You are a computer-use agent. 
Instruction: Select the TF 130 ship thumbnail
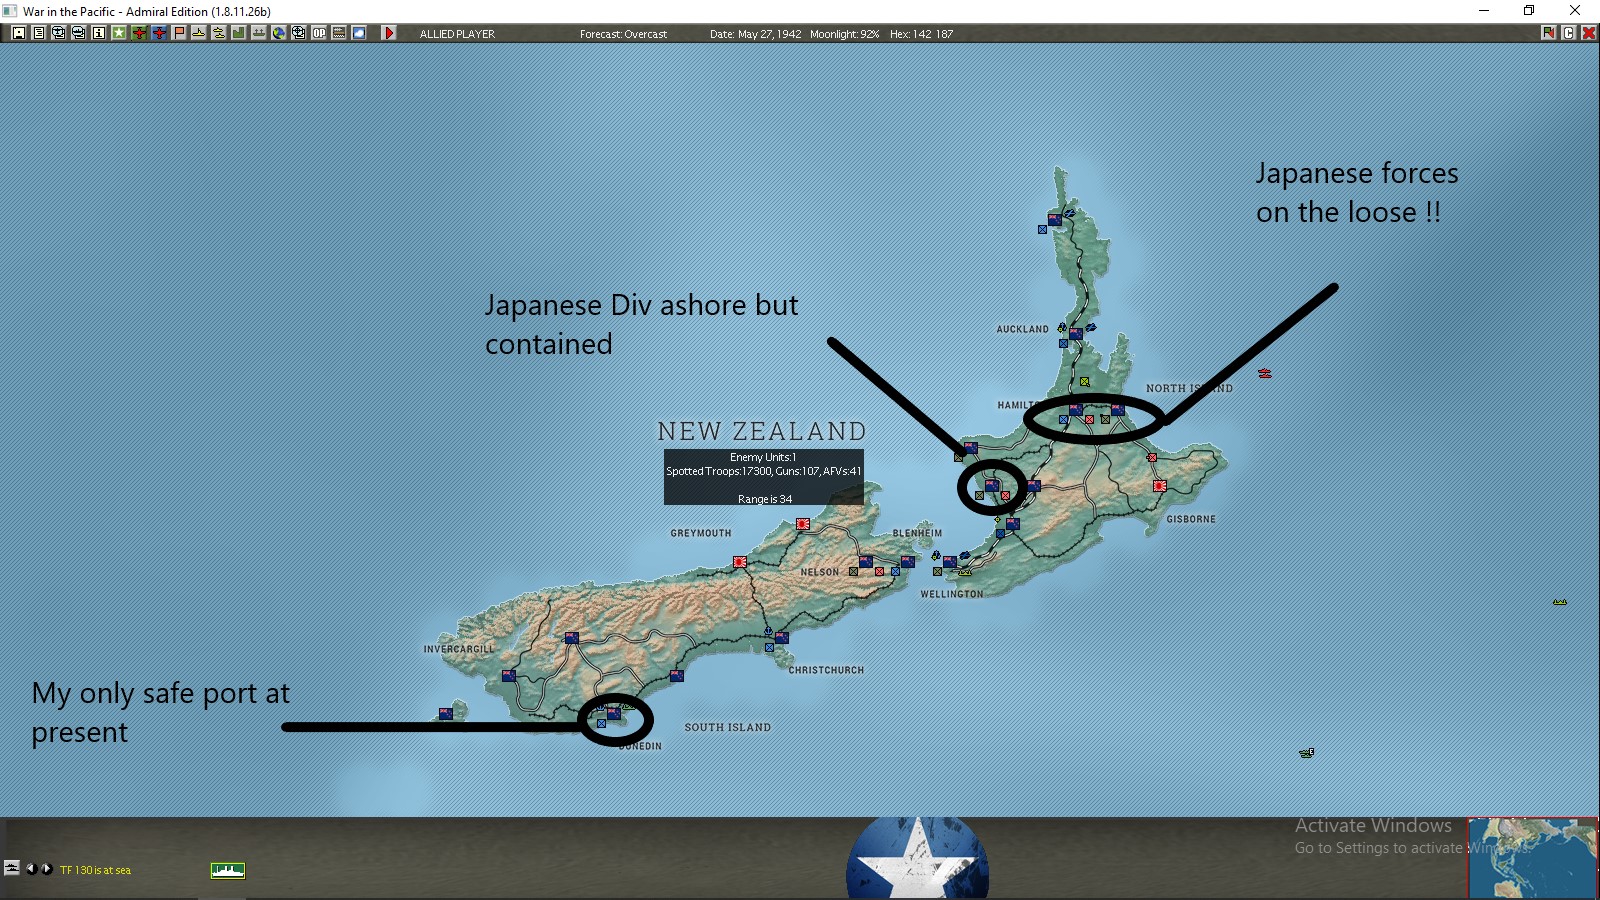[228, 870]
